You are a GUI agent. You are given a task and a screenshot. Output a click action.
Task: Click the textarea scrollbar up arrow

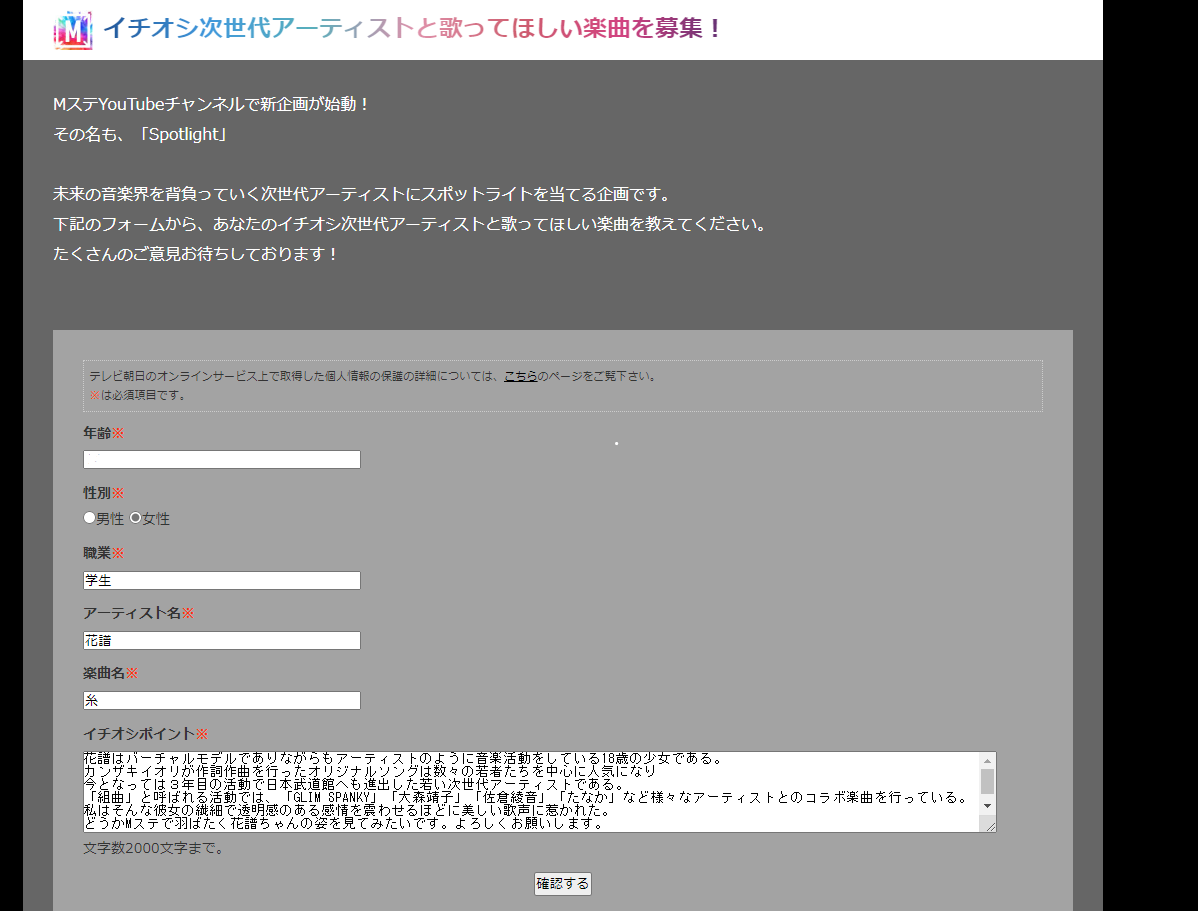987,760
